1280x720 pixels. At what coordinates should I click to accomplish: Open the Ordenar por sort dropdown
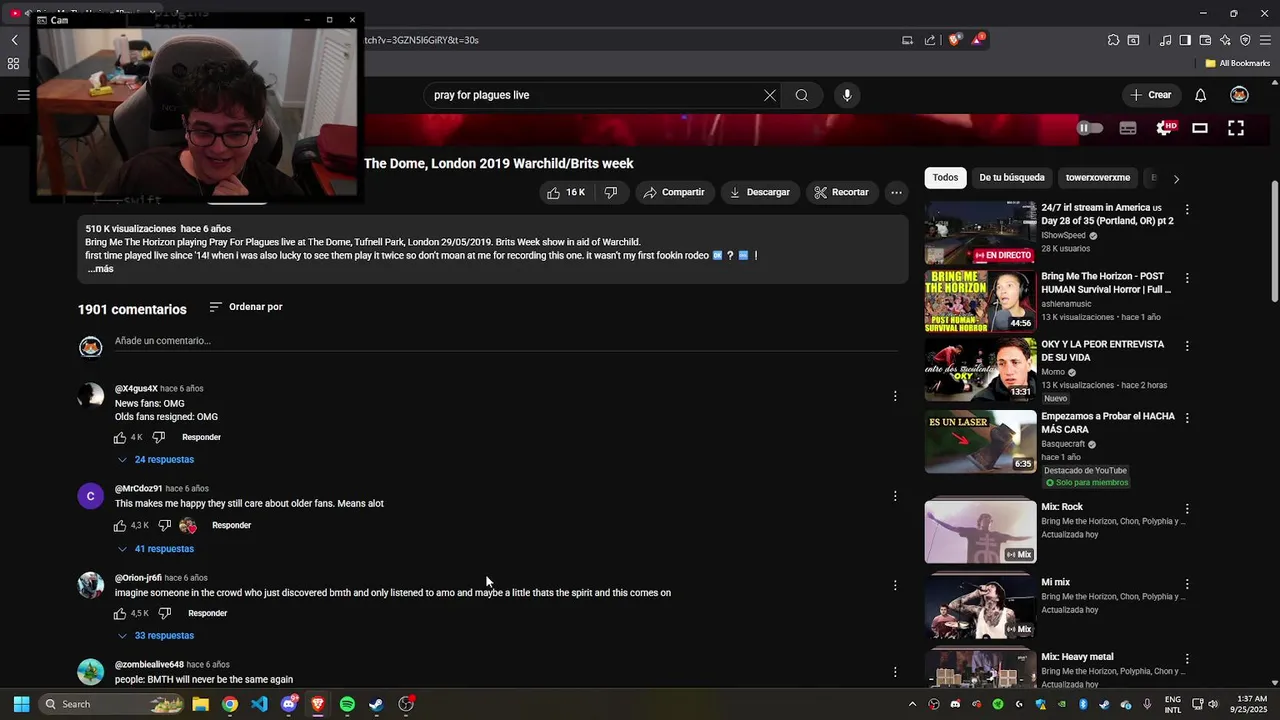pos(246,307)
